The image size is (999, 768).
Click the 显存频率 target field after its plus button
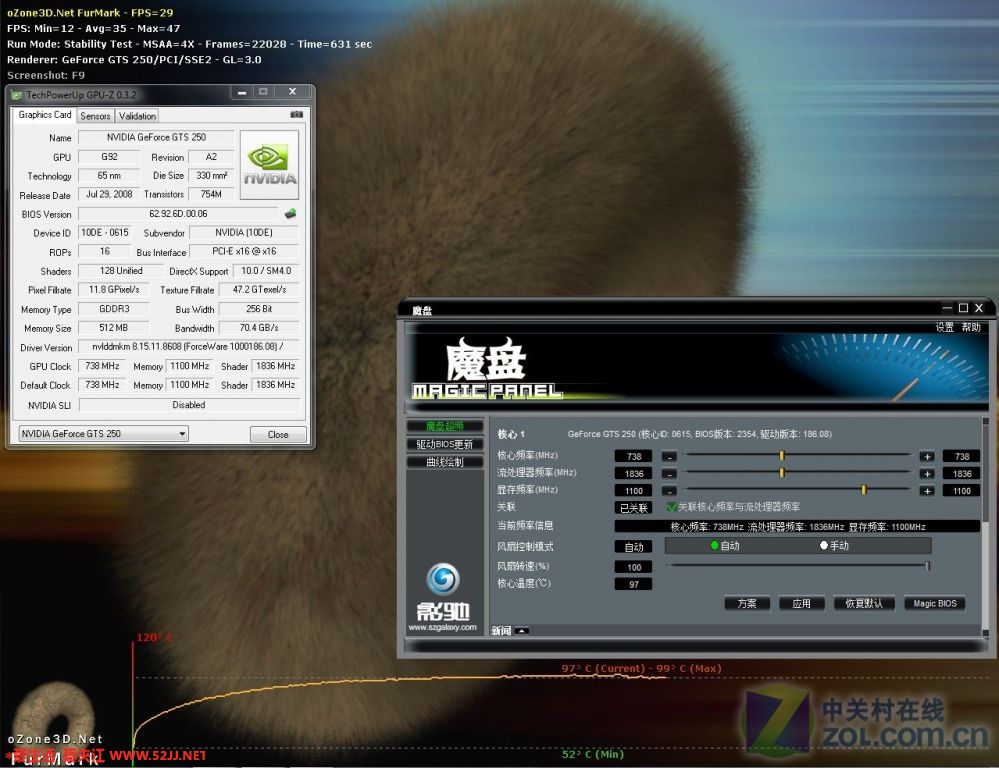962,491
